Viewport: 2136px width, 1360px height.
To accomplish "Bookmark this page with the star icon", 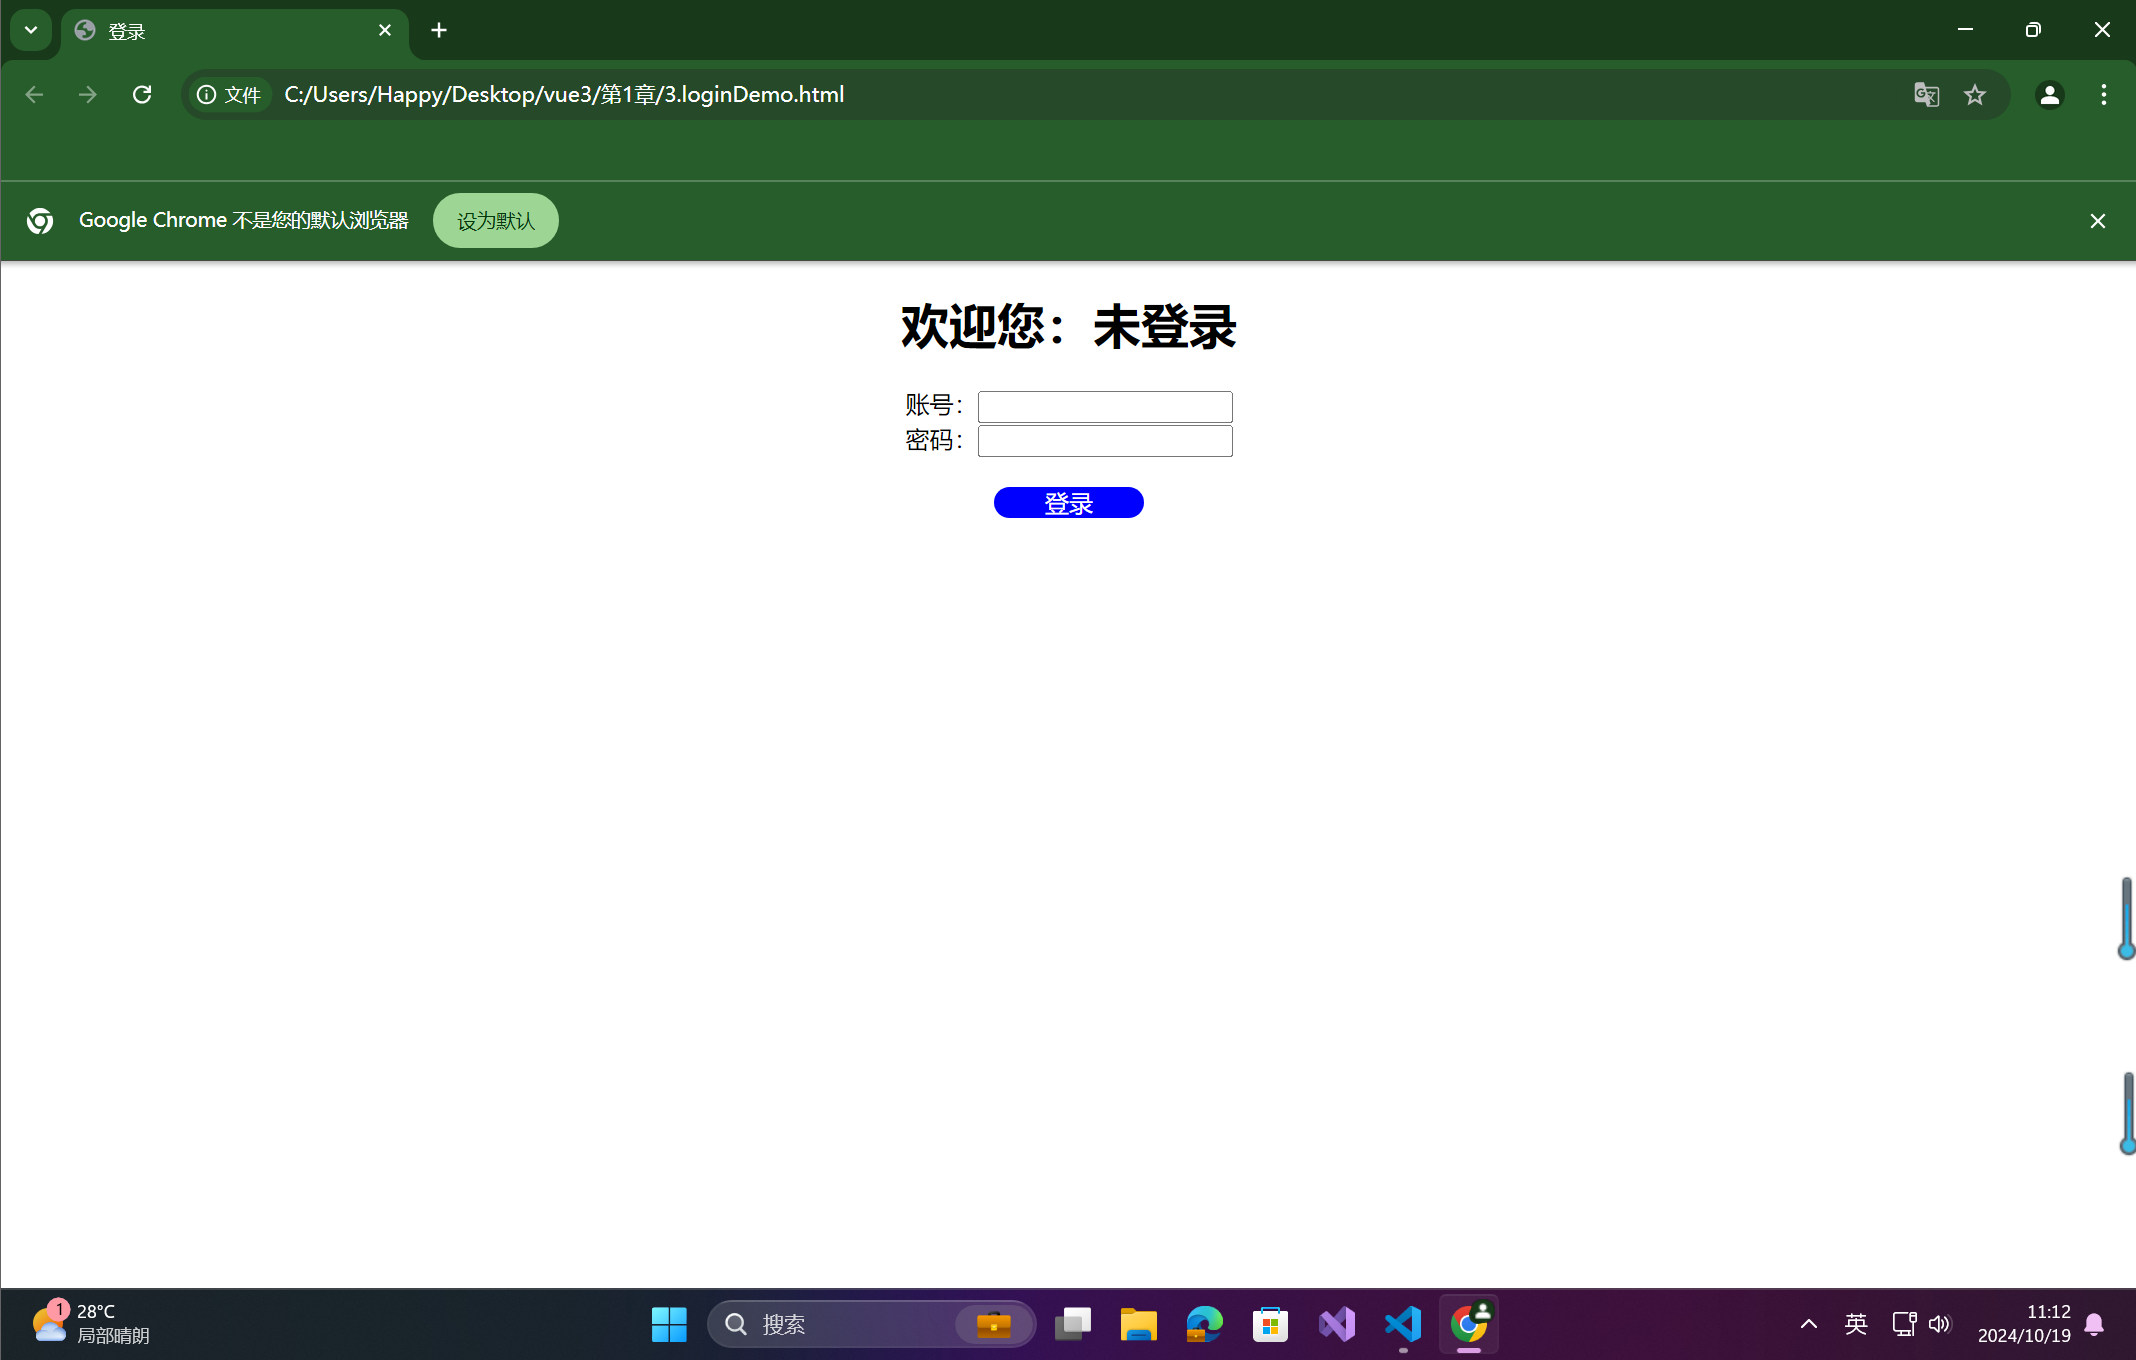I will pyautogui.click(x=1975, y=94).
